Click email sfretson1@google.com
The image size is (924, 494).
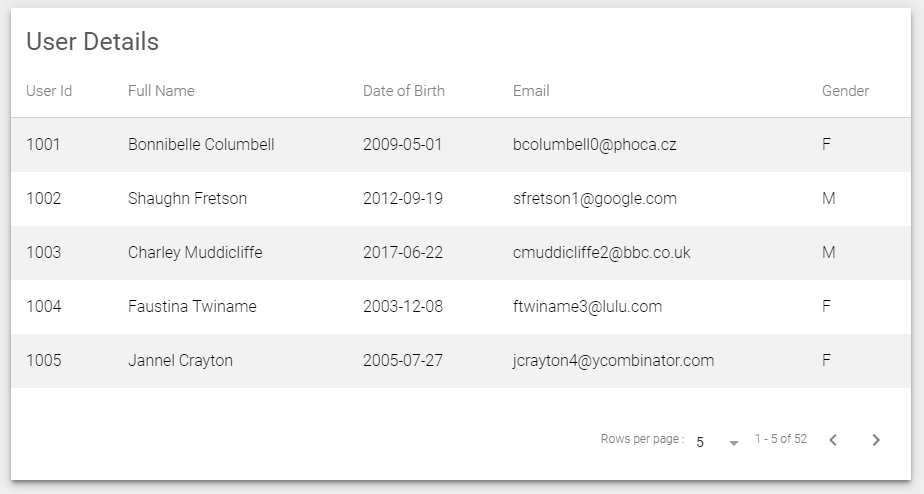594,199
